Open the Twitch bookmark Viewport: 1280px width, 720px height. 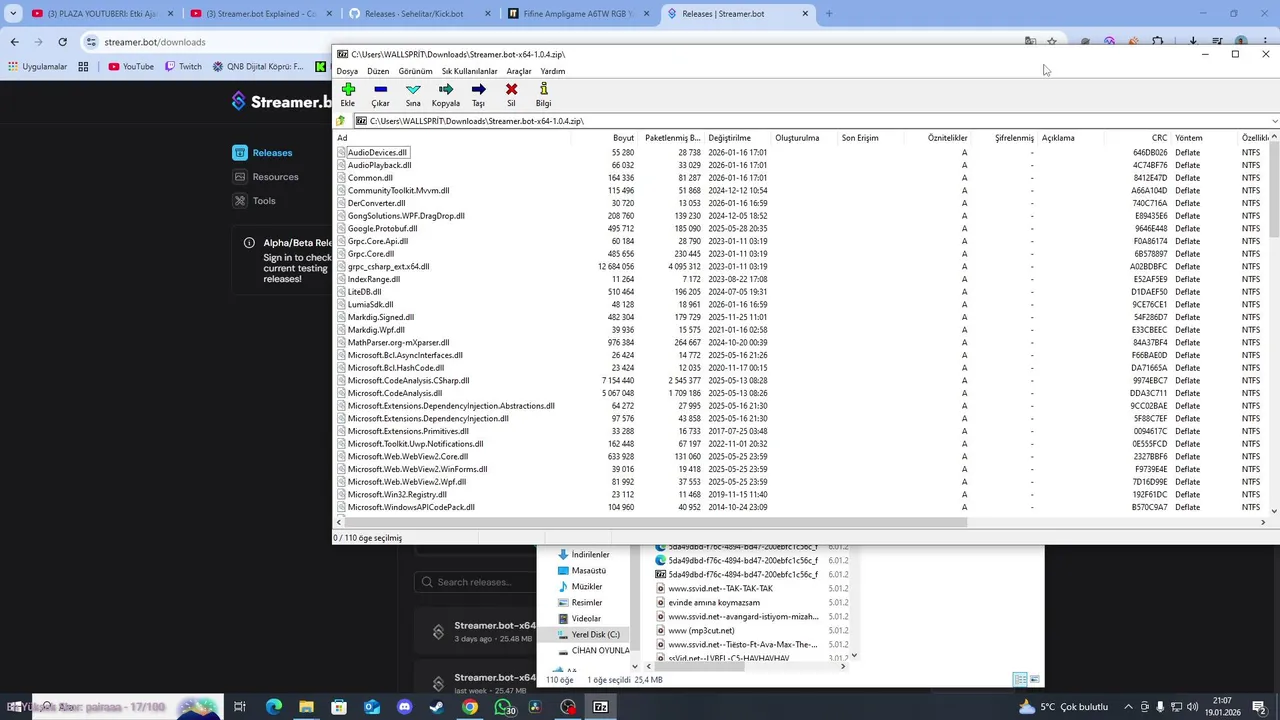pyautogui.click(x=182, y=67)
